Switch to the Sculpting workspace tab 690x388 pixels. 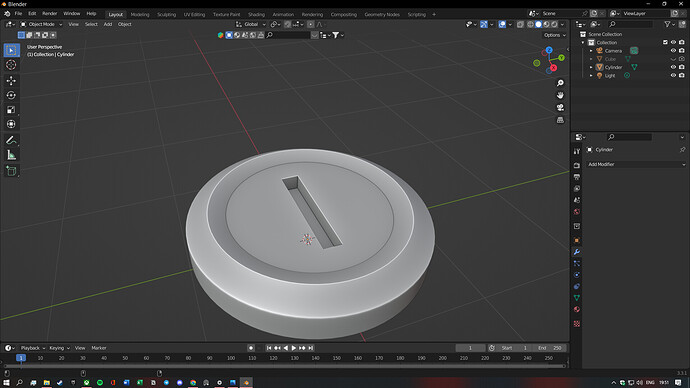coord(166,15)
